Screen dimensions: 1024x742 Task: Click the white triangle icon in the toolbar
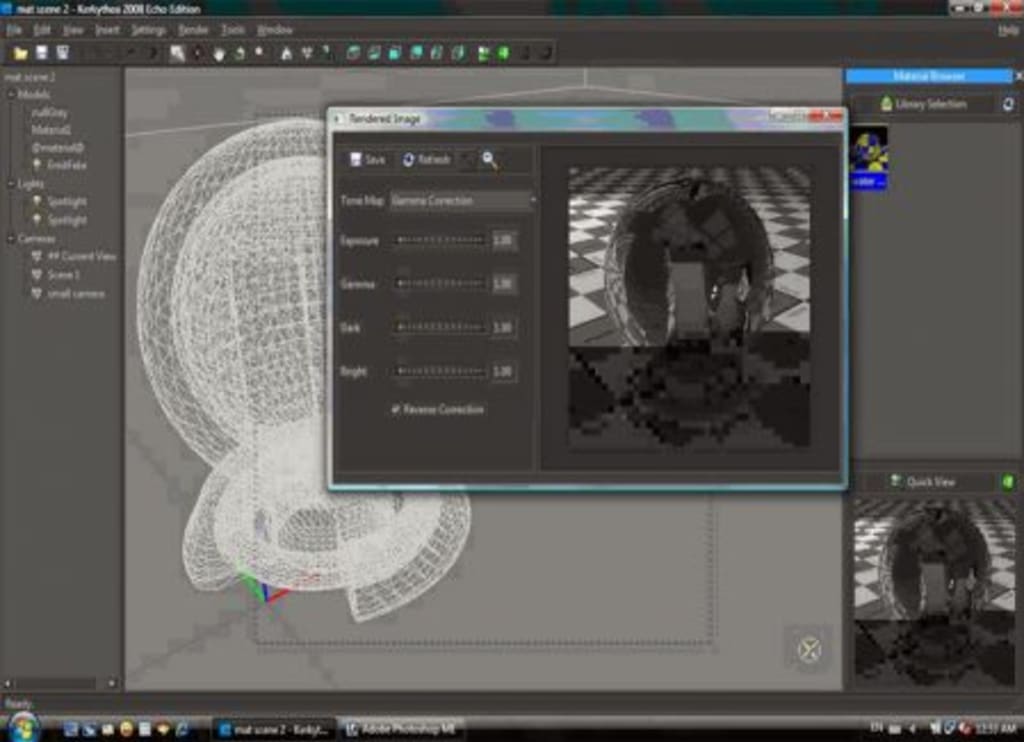[286, 53]
